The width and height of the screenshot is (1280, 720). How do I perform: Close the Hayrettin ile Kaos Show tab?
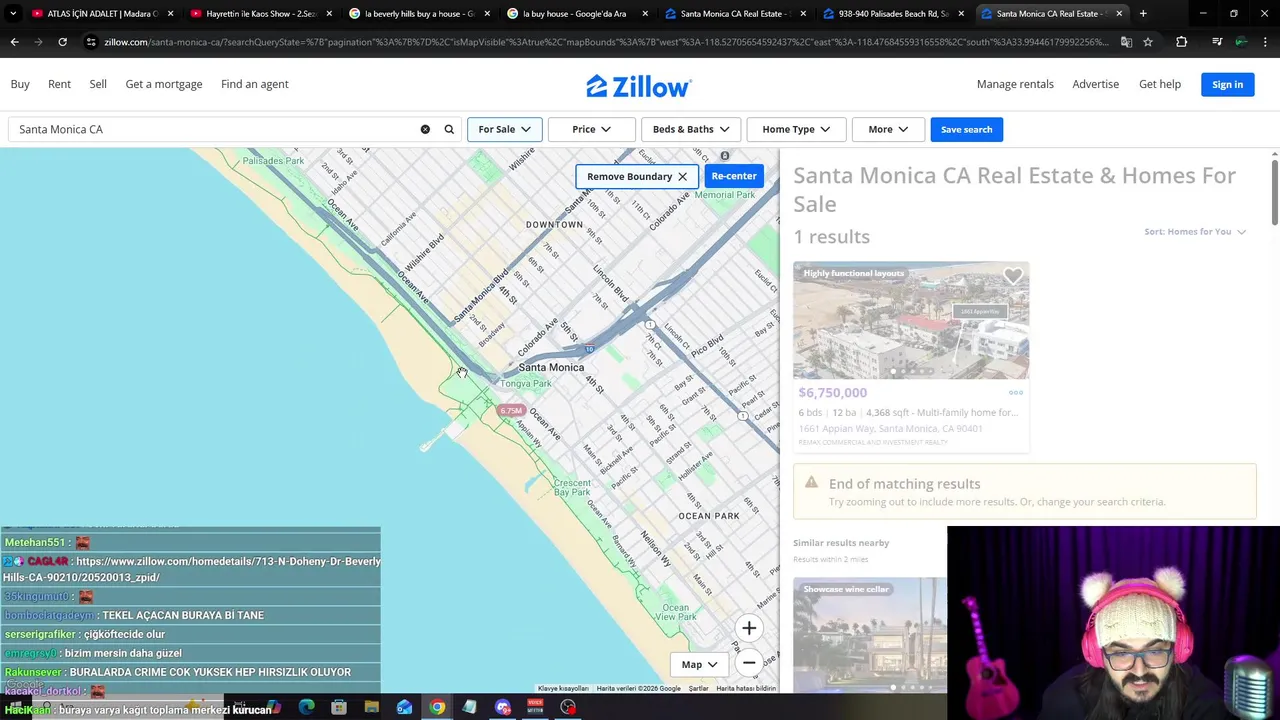click(329, 14)
